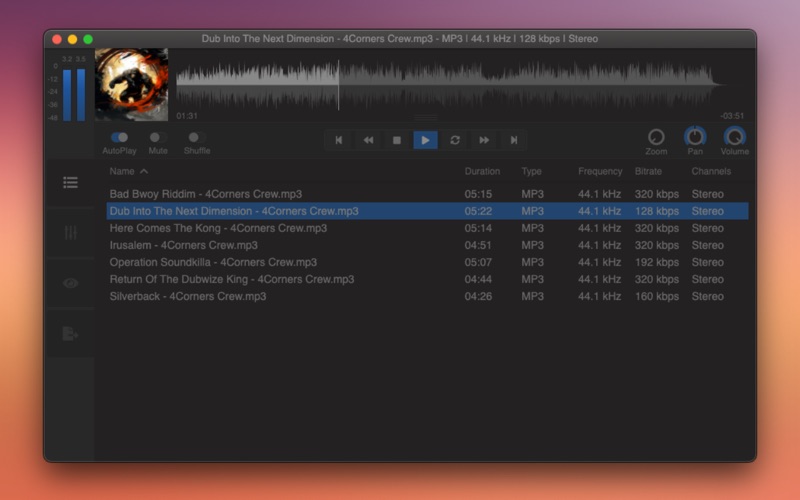Toggle the repeat loop icon

pos(455,140)
